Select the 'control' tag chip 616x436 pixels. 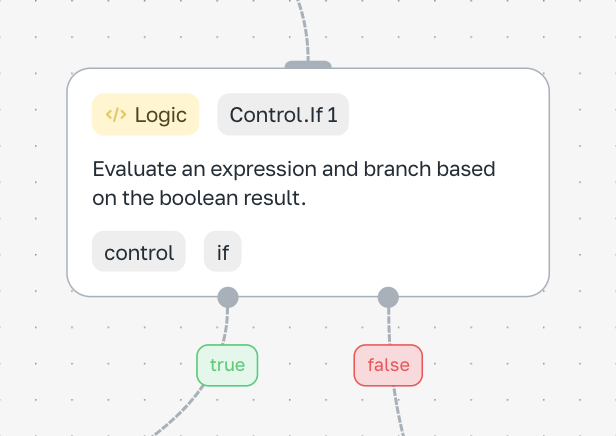[139, 251]
